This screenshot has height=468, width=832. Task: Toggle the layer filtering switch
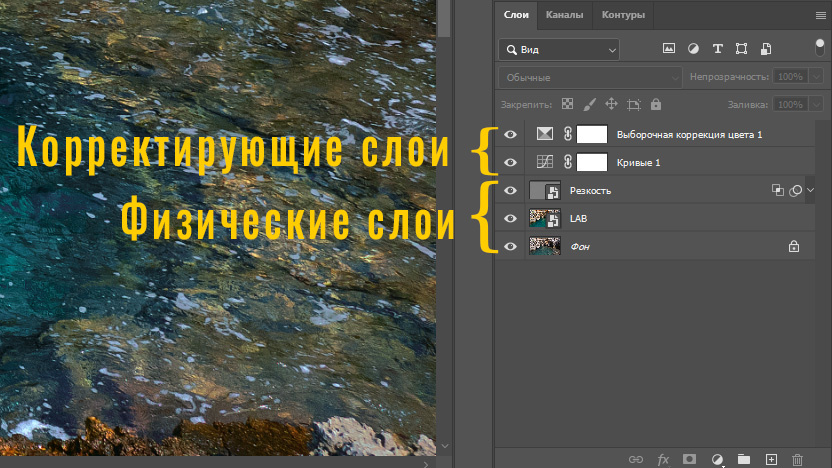click(x=819, y=48)
